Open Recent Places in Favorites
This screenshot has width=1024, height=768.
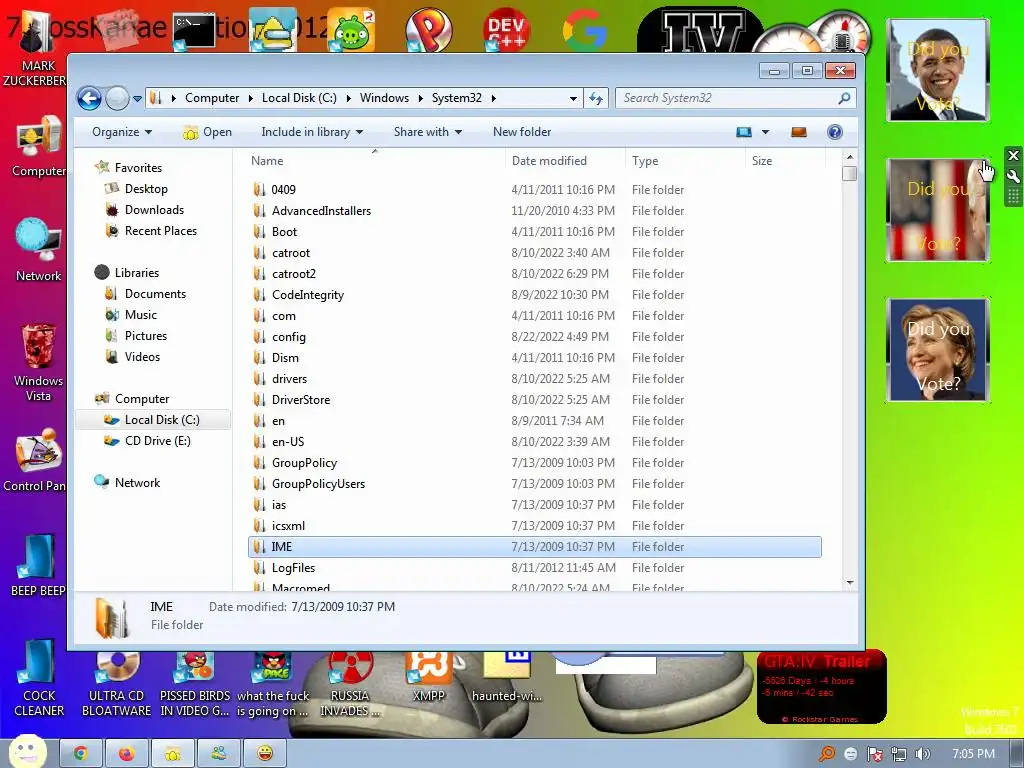tap(161, 231)
